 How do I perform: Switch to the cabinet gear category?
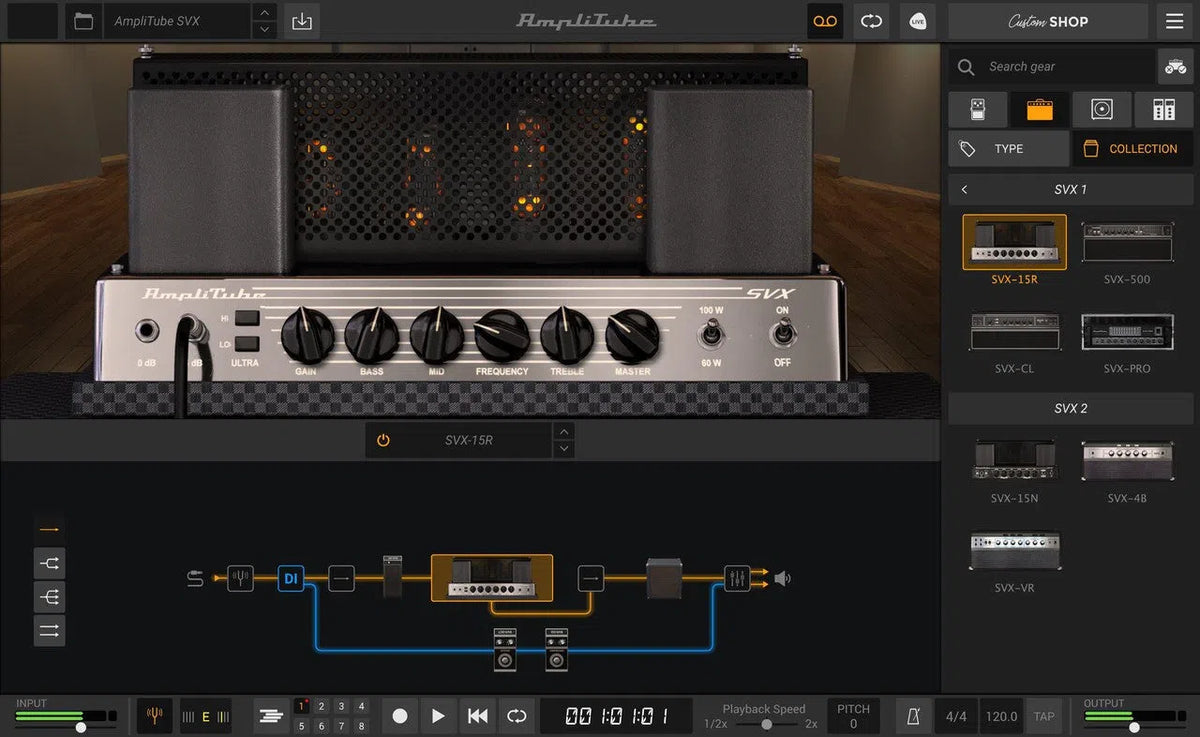click(1102, 109)
